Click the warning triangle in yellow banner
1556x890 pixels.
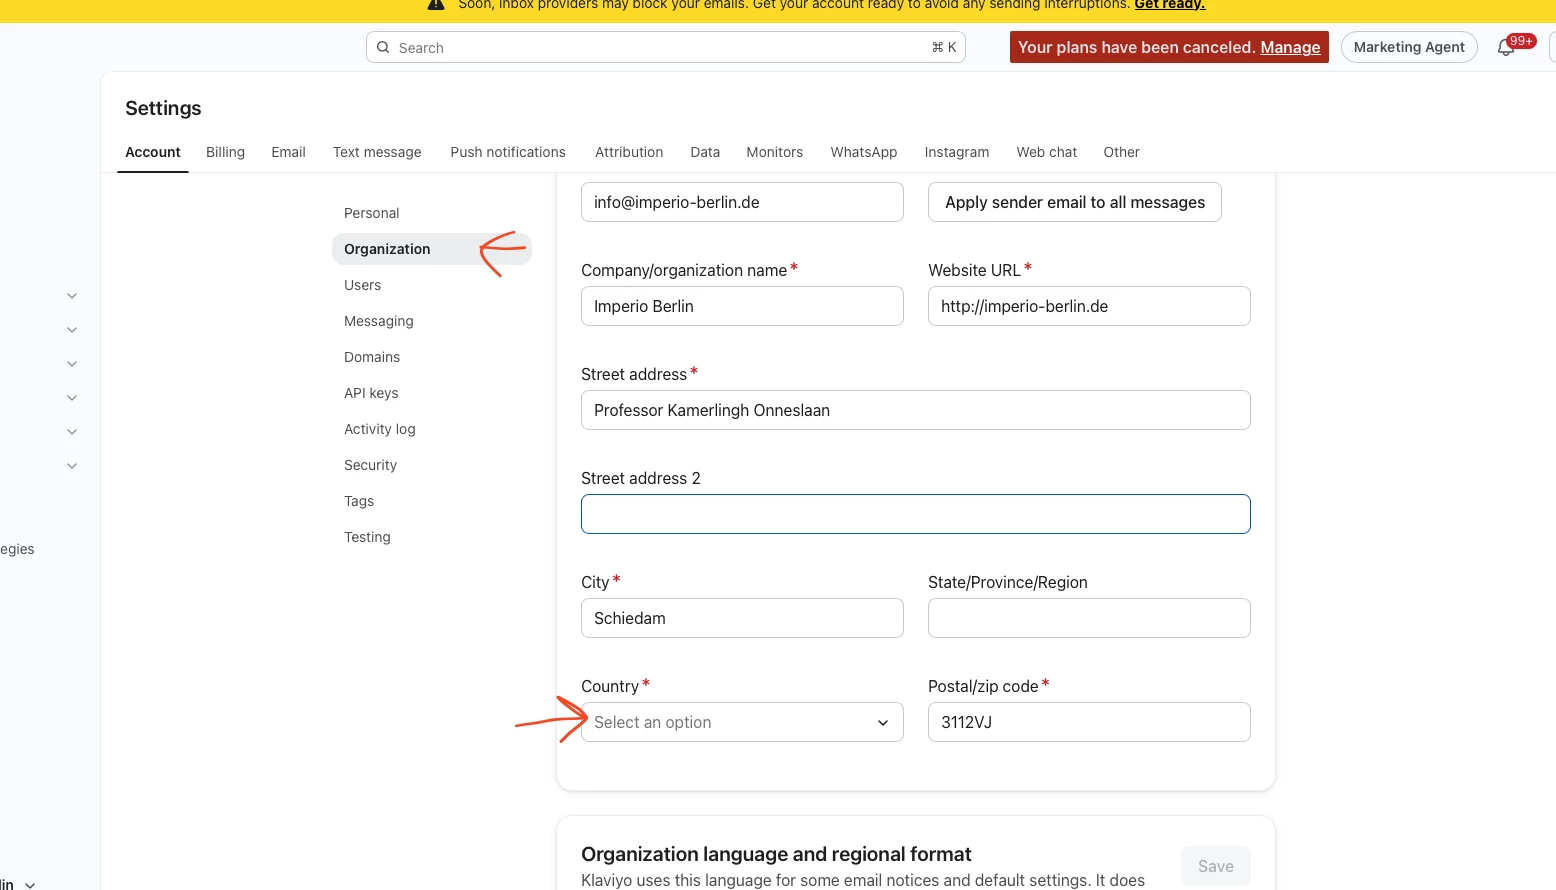coord(436,4)
